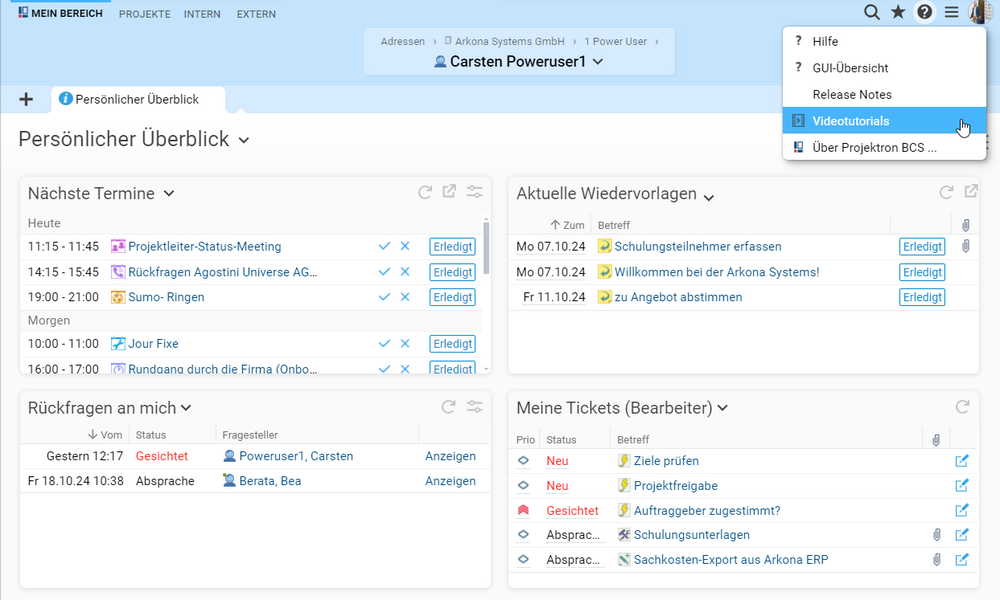Confirm the Jour Fixe appointment checkmark
Screen dimensions: 1000x600
coord(384,344)
